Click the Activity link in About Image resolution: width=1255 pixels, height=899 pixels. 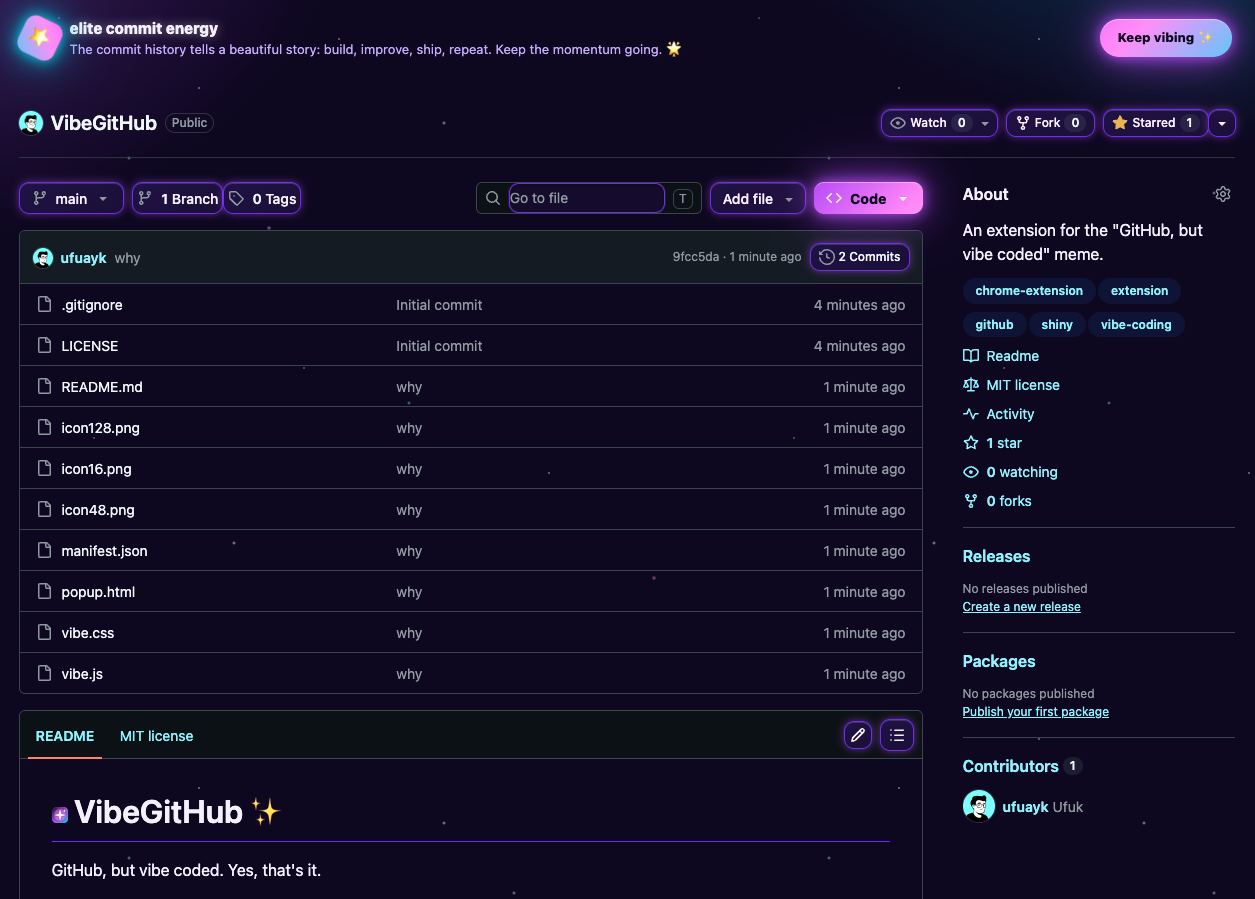click(x=1010, y=414)
